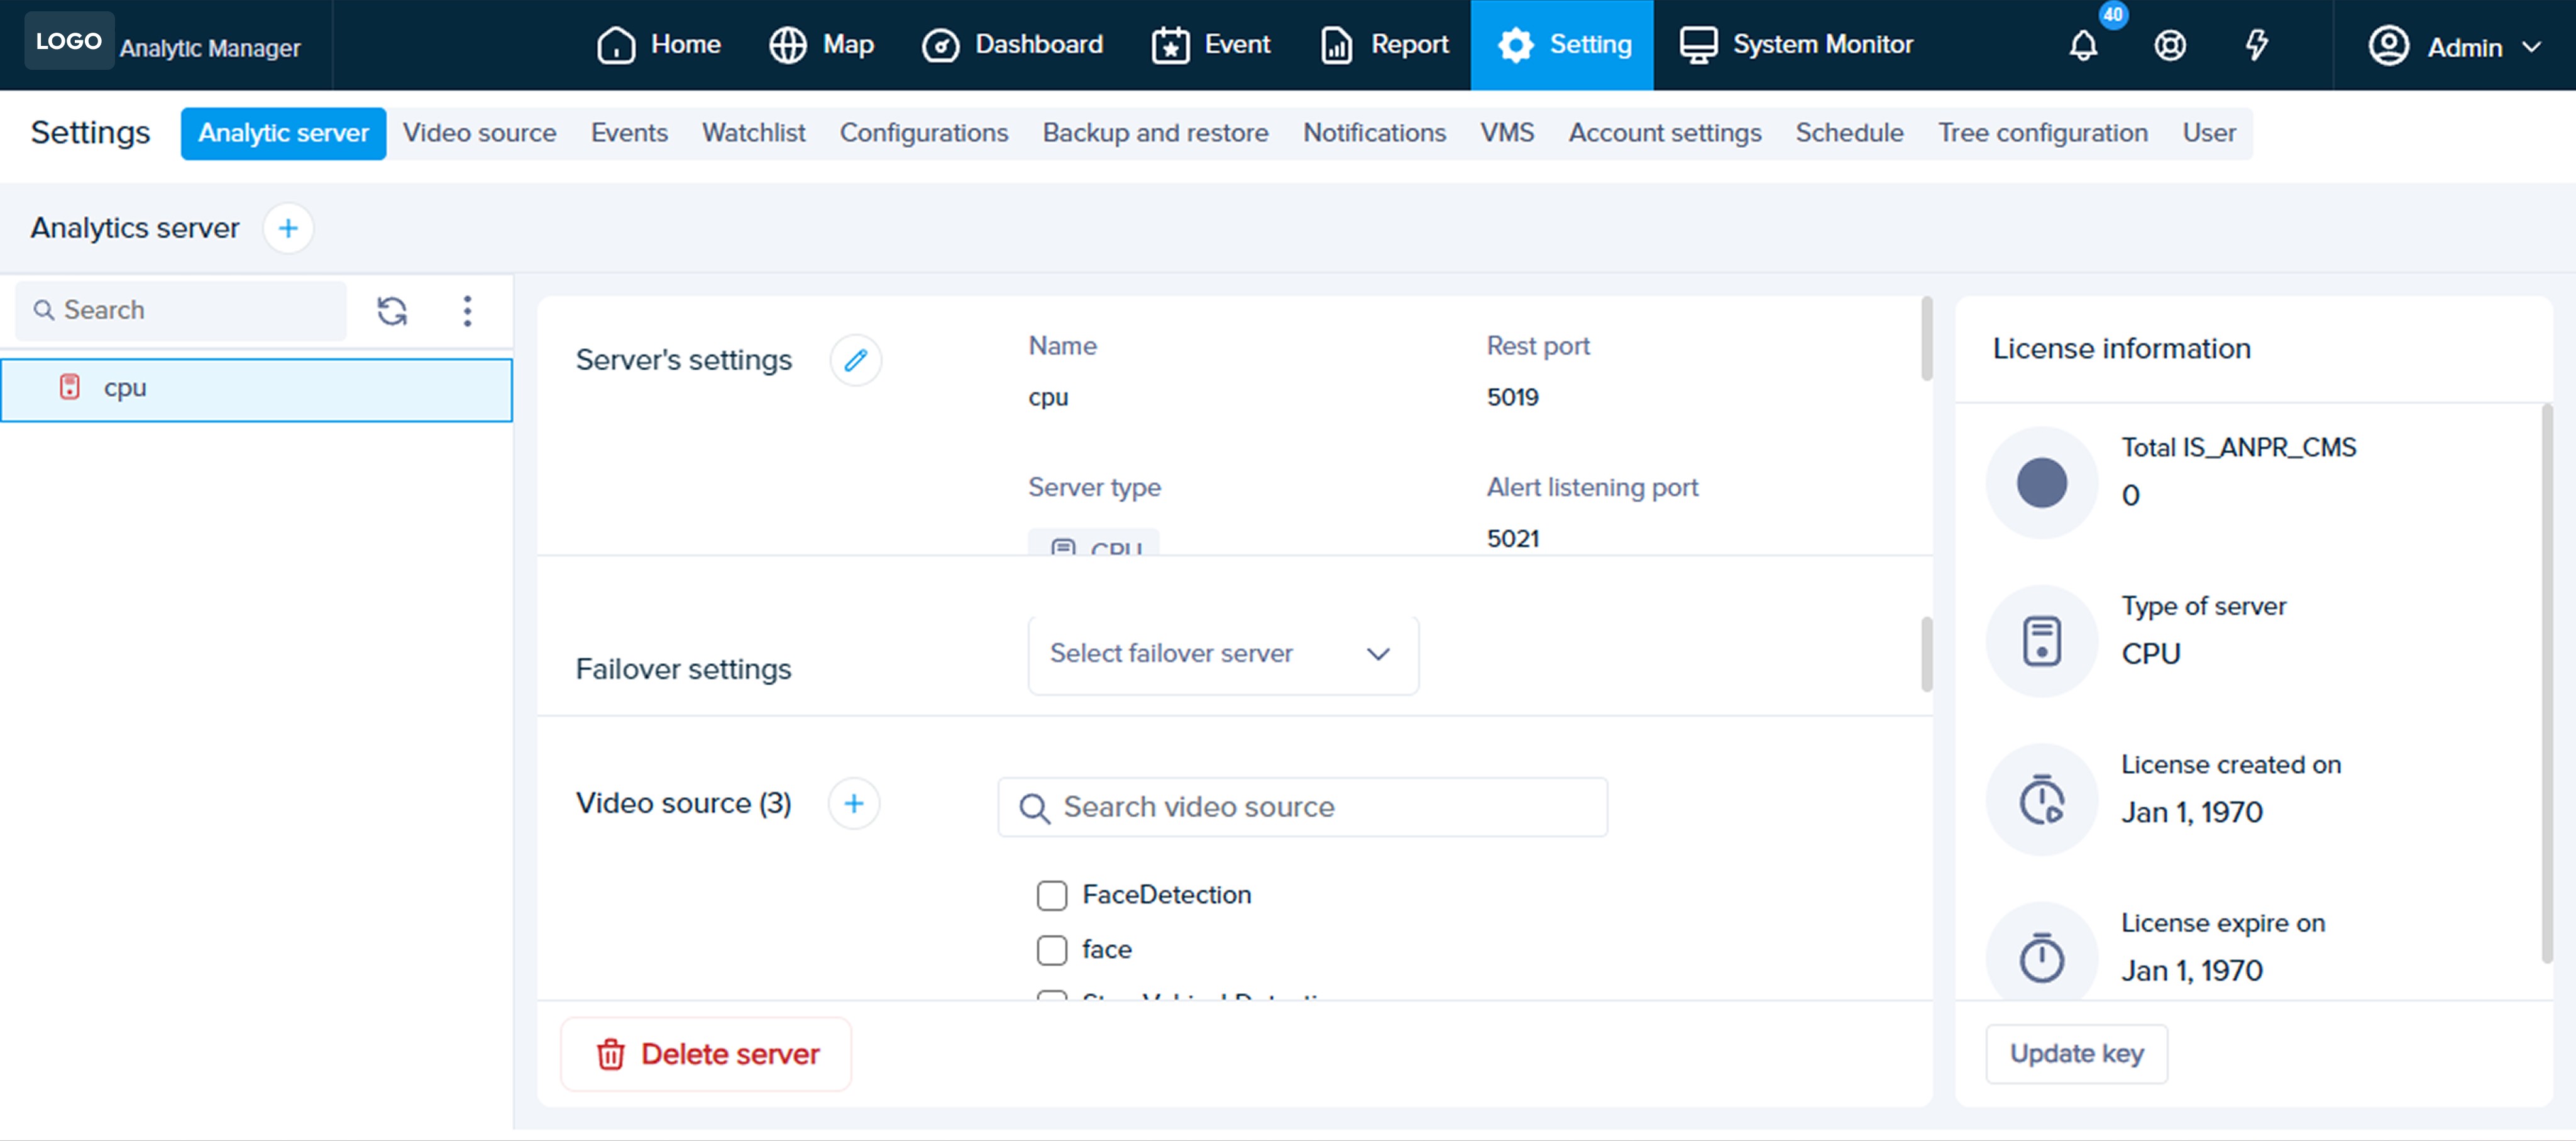
Task: Tick the FaceDetection checkbox
Action: (x=1051, y=895)
